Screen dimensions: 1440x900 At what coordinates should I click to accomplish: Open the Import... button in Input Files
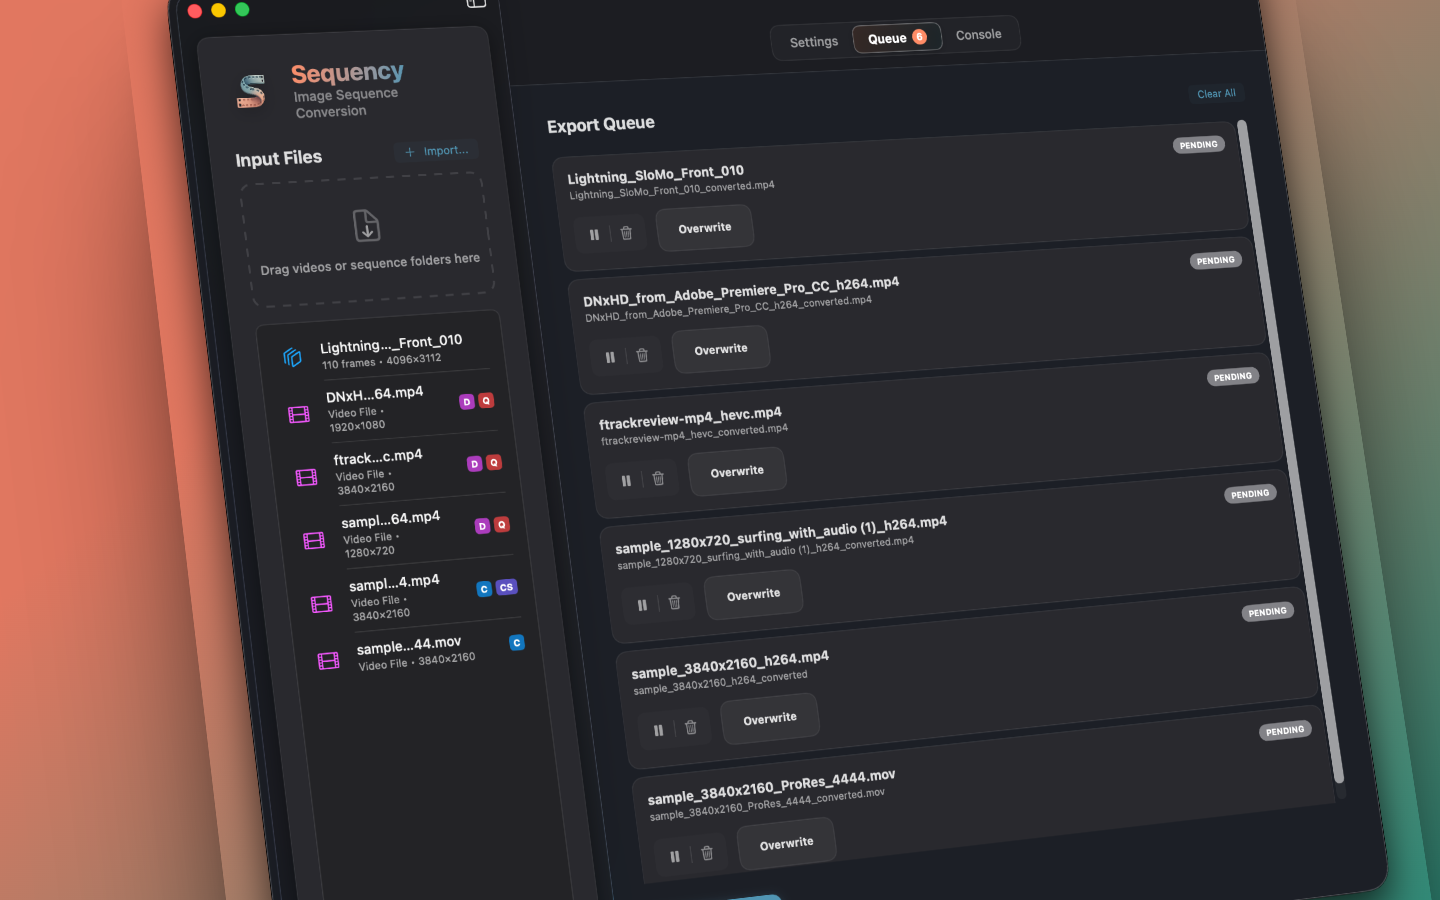pyautogui.click(x=437, y=151)
